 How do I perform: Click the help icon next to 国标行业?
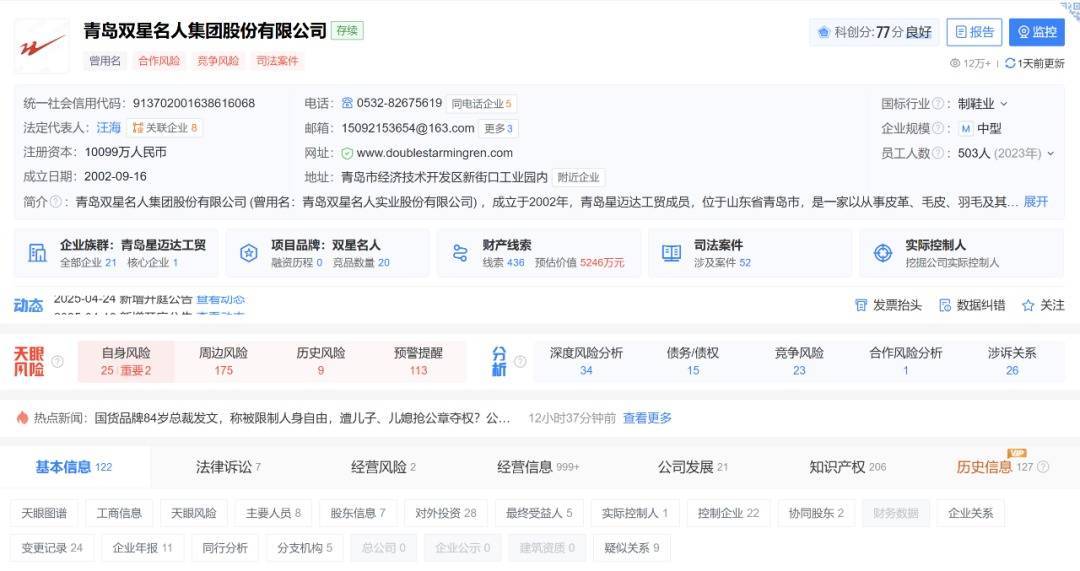[x=937, y=103]
